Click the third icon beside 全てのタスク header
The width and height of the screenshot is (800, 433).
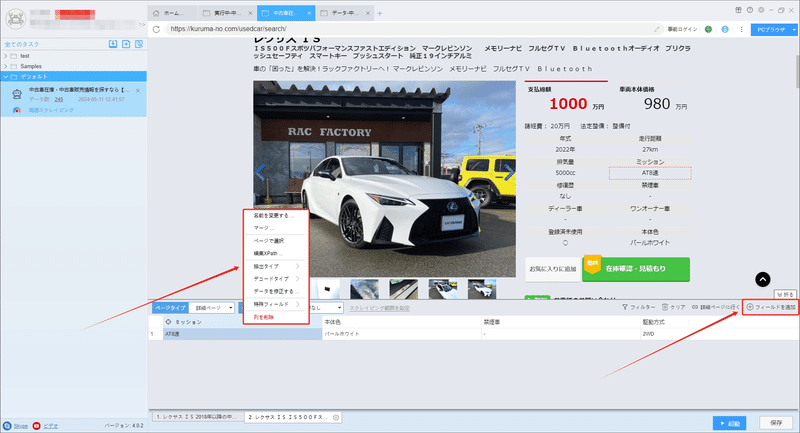[x=139, y=44]
